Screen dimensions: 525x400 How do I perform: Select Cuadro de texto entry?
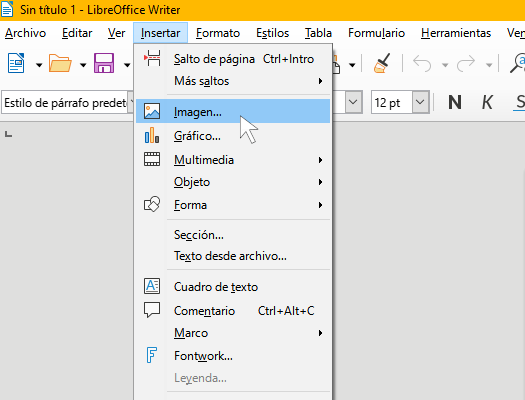pyautogui.click(x=233, y=287)
